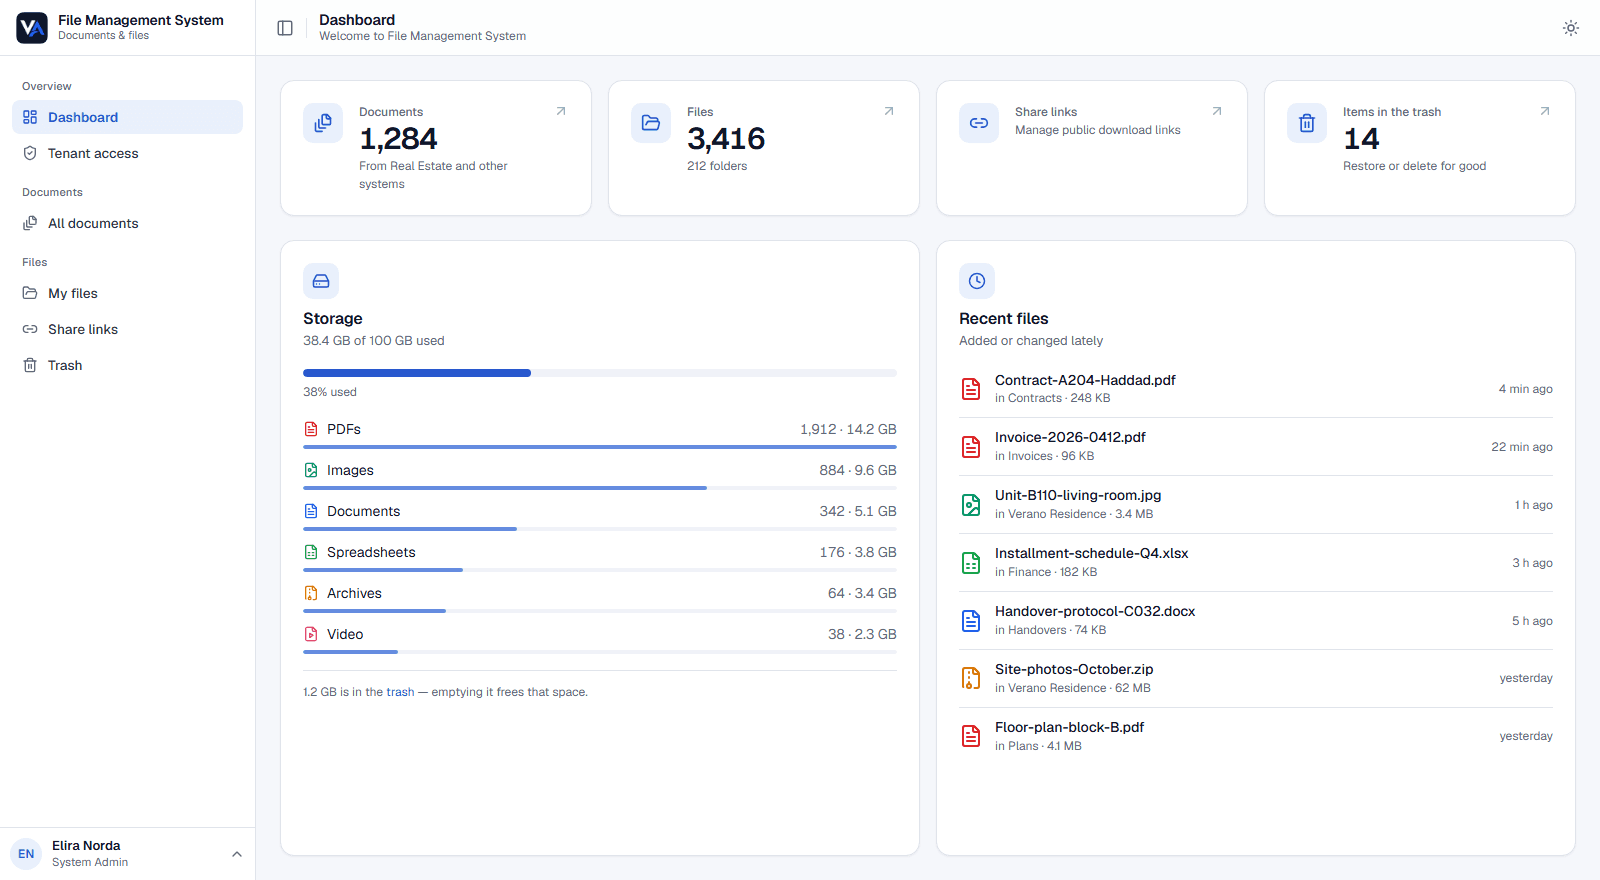Click the Share links card chain icon
This screenshot has width=1600, height=880.
979,123
